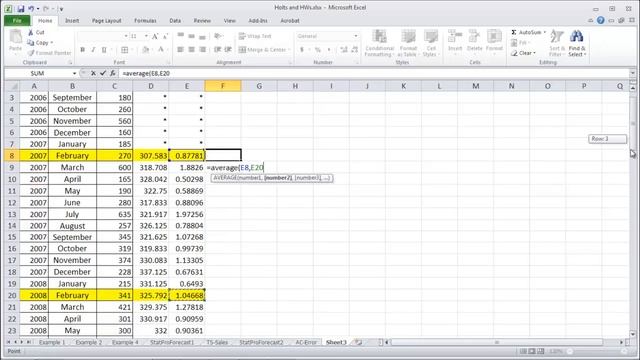Apply percent style
Screen dimensions: 640x360
(318, 50)
